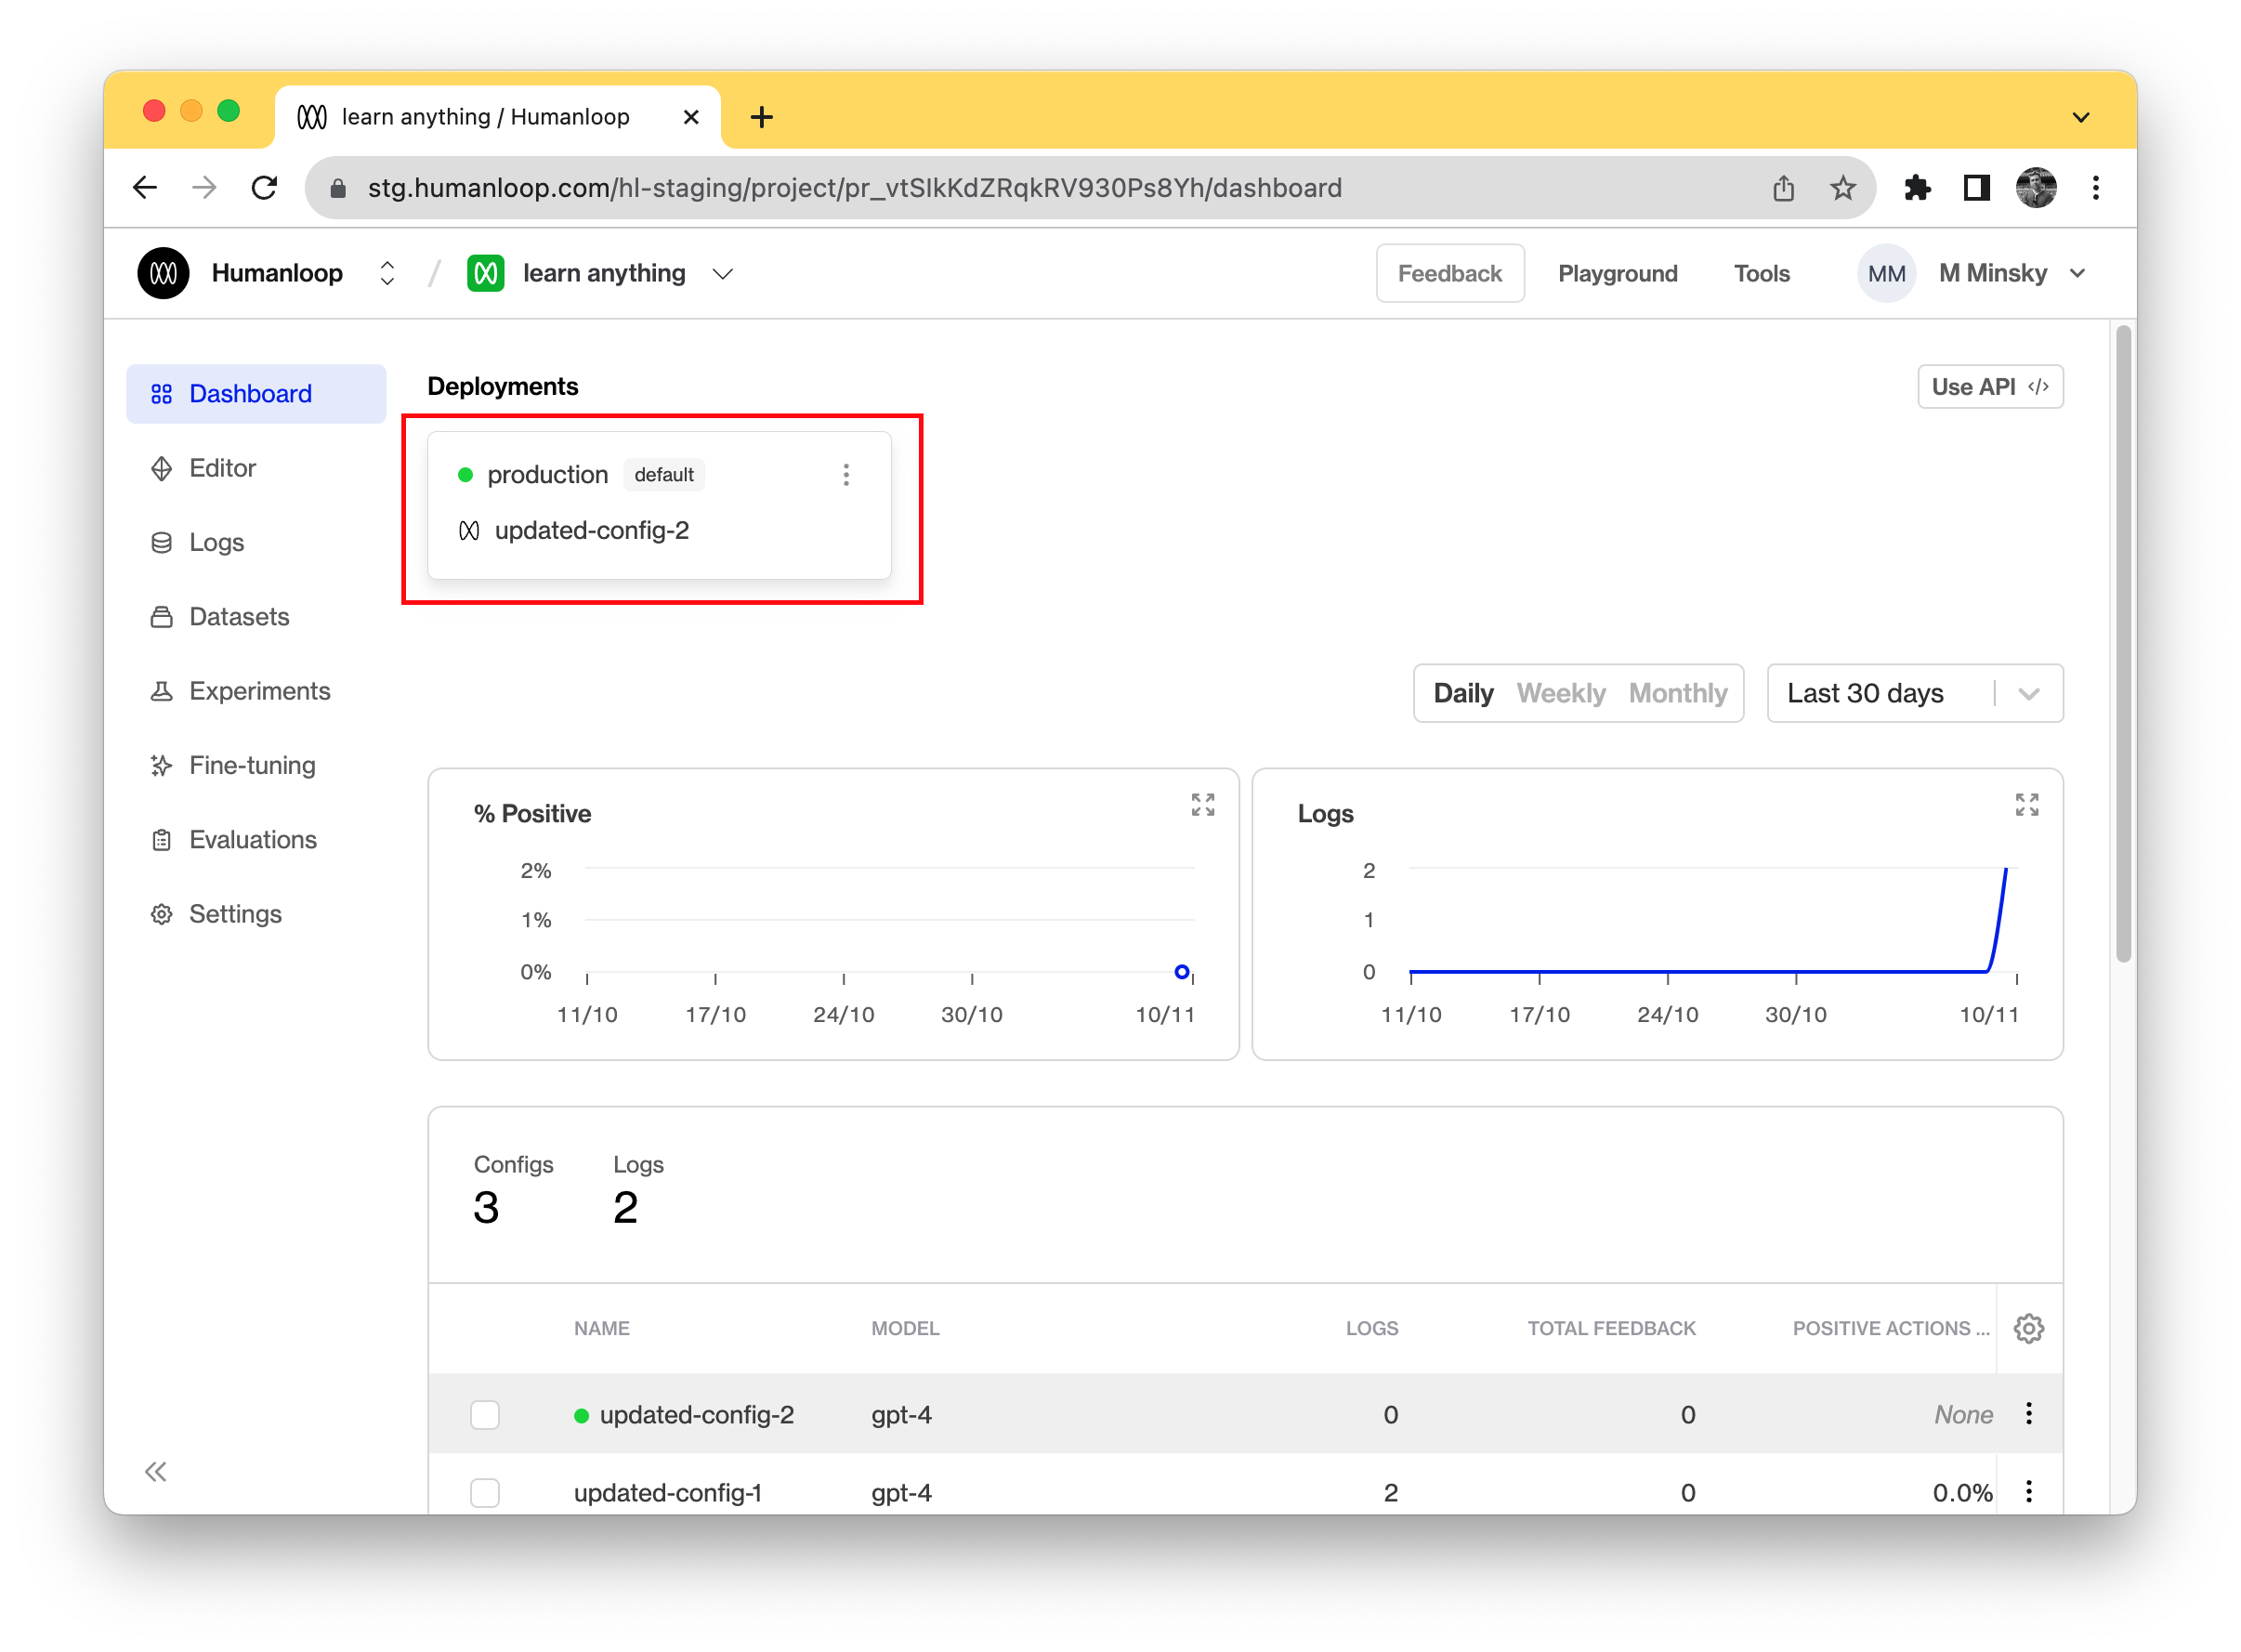The height and width of the screenshot is (1652, 2241).
Task: Switch chart granularity to Weekly
Action: (x=1560, y=693)
